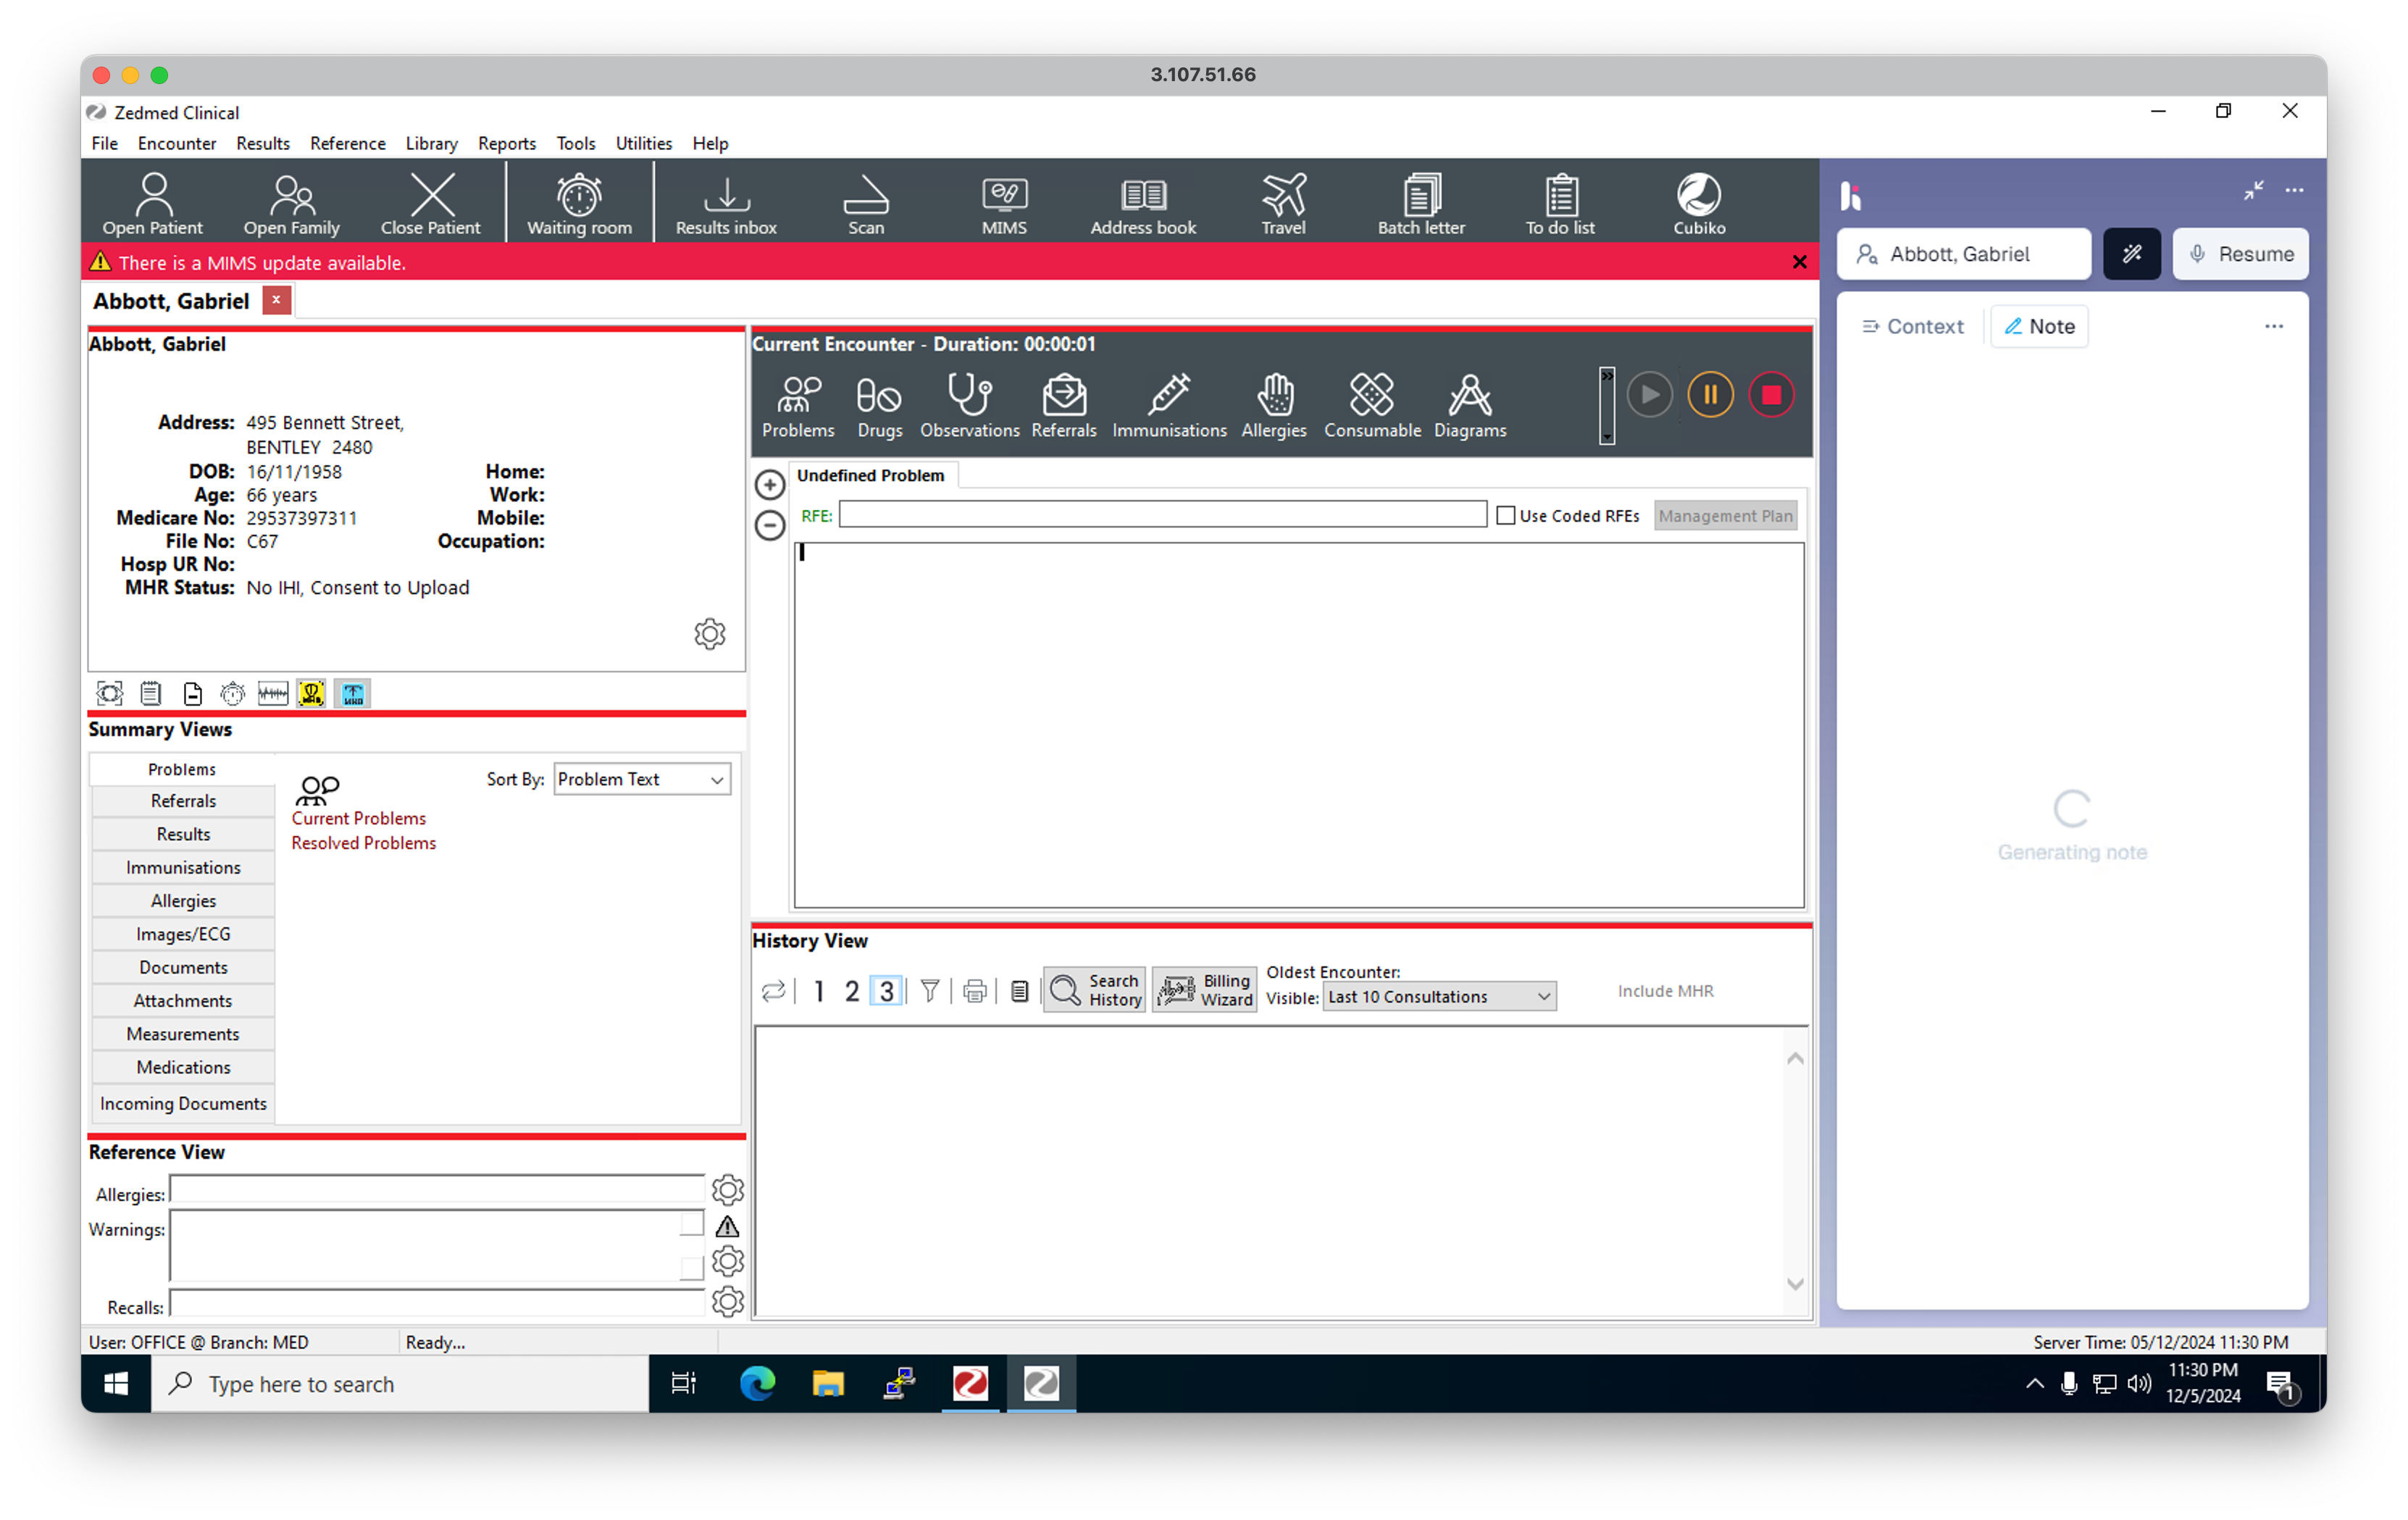
Task: Click the History View filter funnel icon
Action: click(929, 991)
